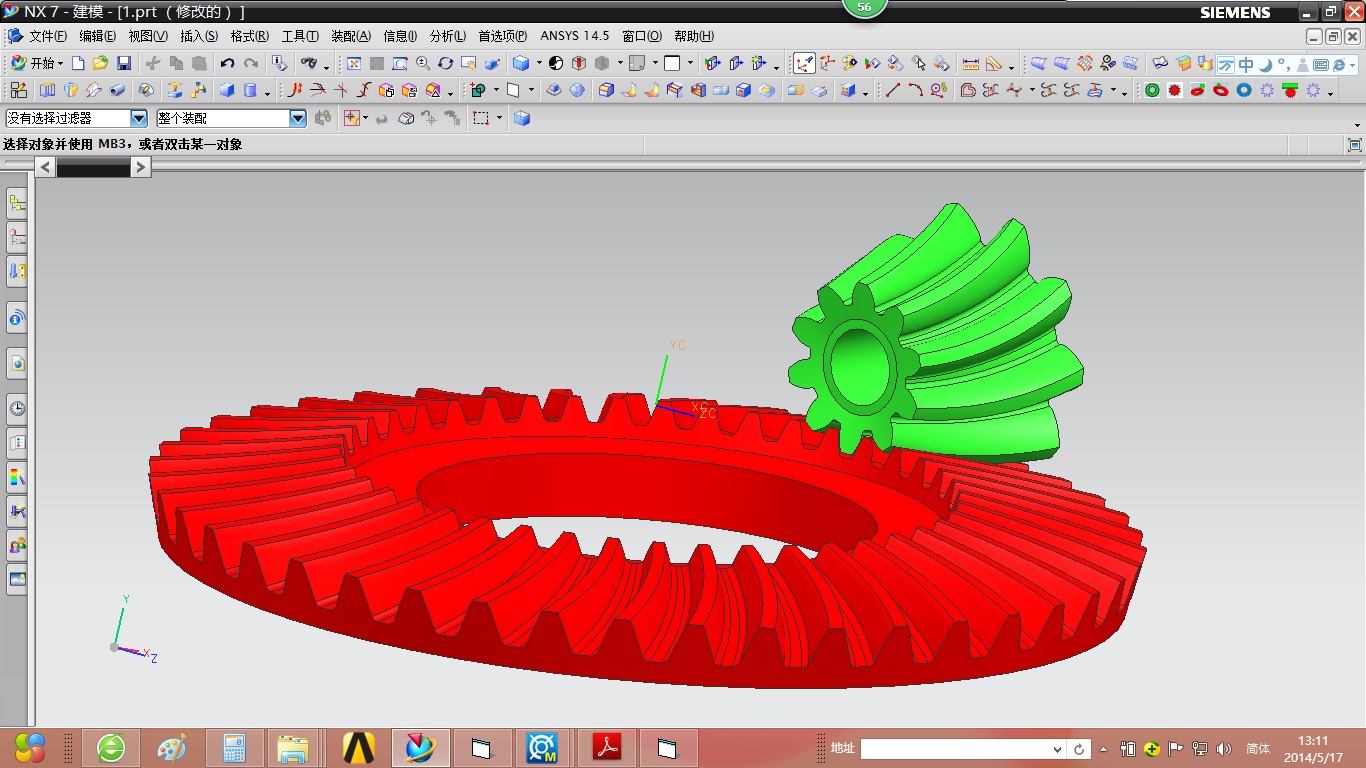Expand the gear toolbar options arrow

coord(1331,93)
